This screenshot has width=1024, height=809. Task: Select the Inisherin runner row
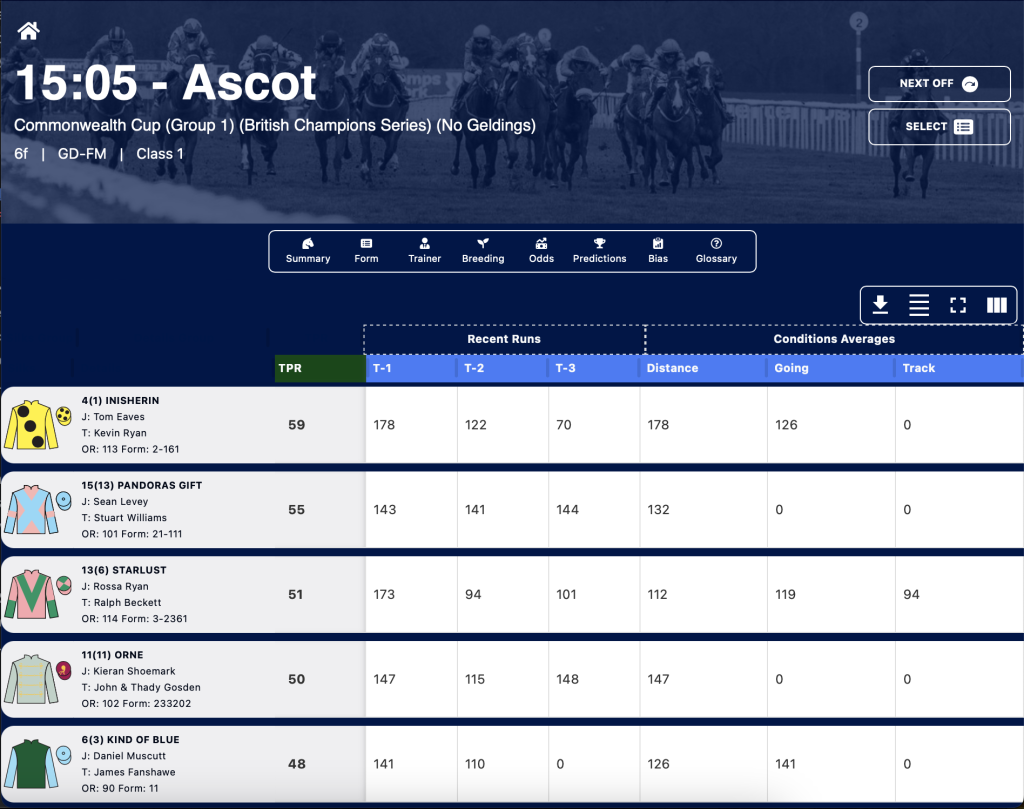pos(512,425)
